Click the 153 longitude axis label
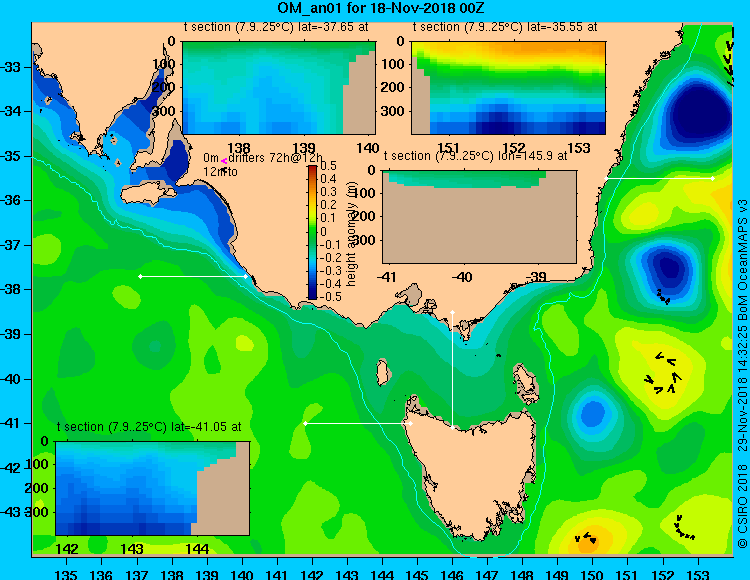Image resolution: width=750 pixels, height=580 pixels. [x=697, y=573]
